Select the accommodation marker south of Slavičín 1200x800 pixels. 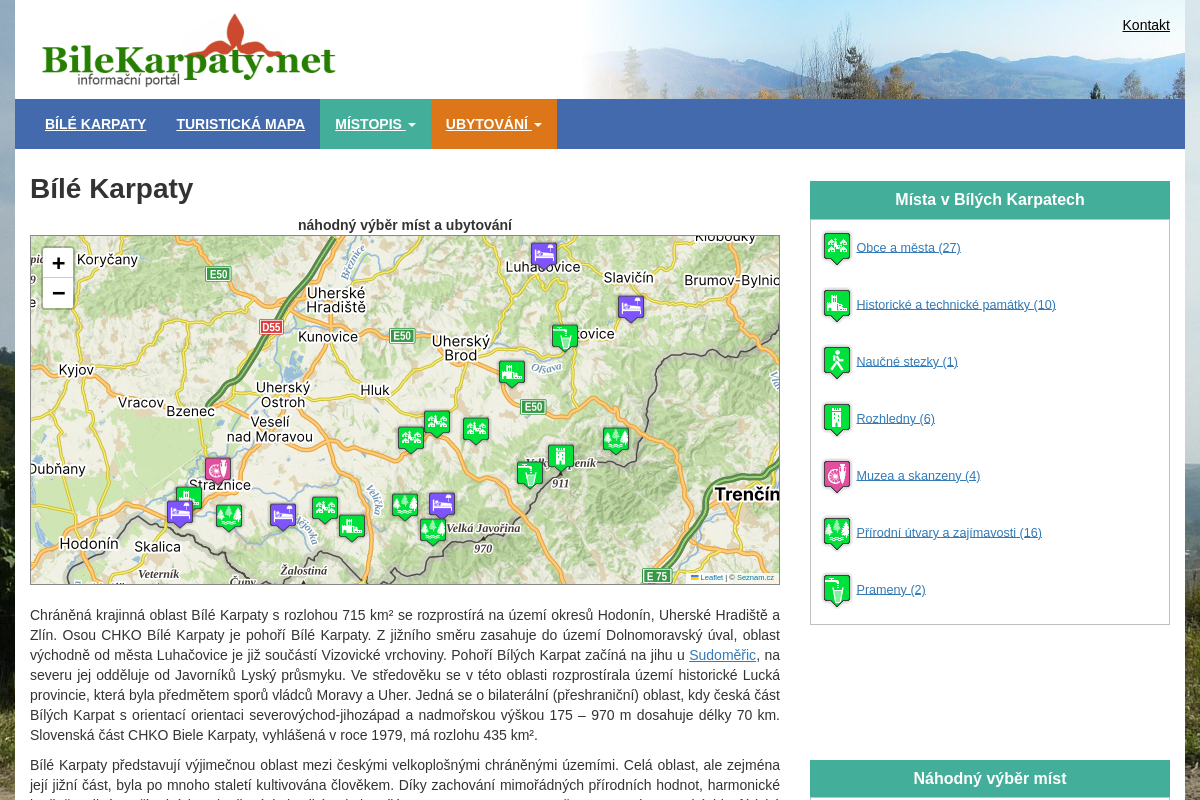[631, 308]
